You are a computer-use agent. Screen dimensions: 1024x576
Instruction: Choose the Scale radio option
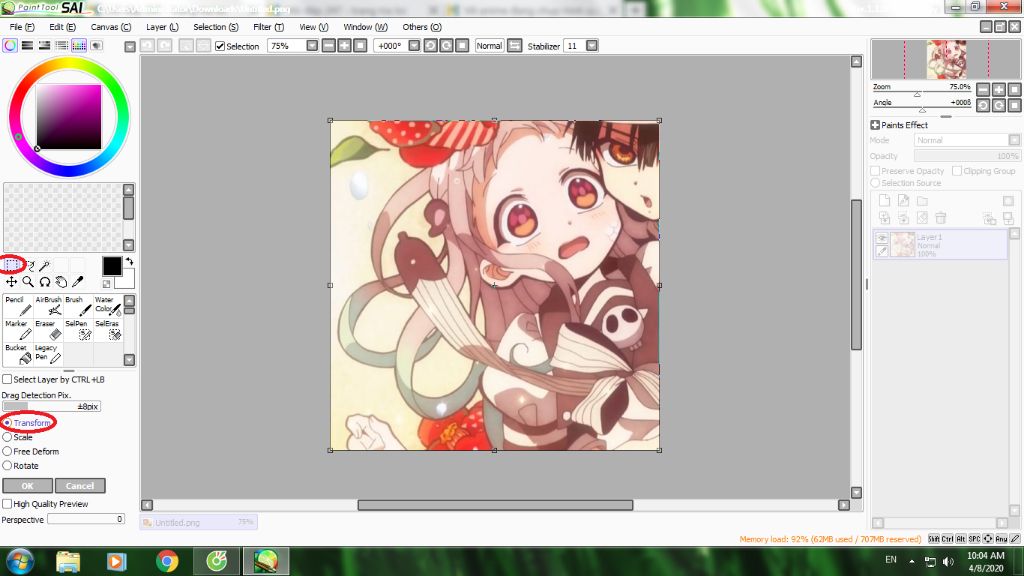pos(7,437)
